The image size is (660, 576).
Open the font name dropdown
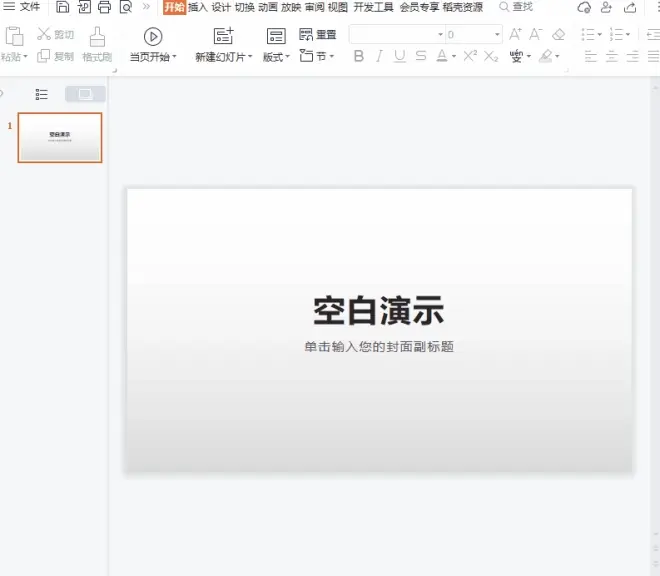pos(440,35)
